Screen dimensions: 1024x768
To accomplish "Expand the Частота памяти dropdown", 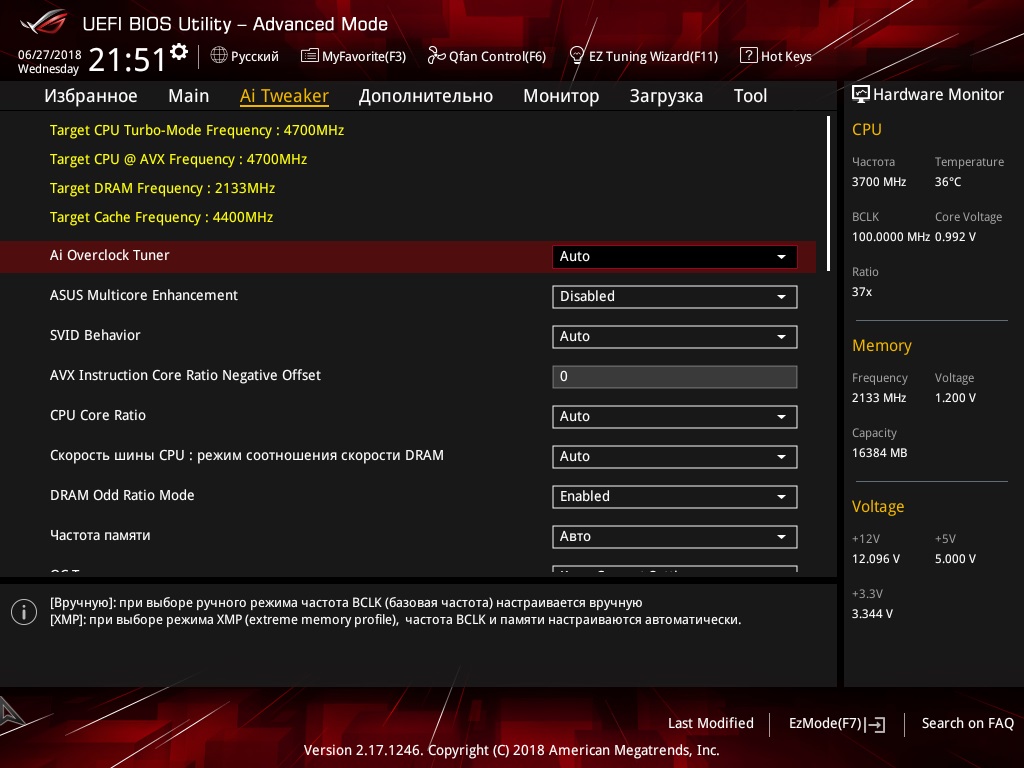I will (675, 536).
